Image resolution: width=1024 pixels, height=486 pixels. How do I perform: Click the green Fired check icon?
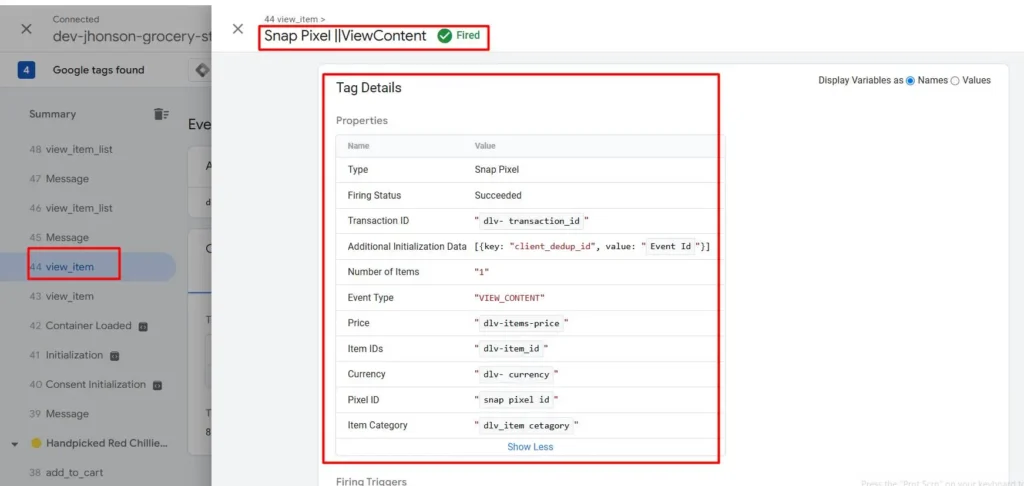[445, 36]
